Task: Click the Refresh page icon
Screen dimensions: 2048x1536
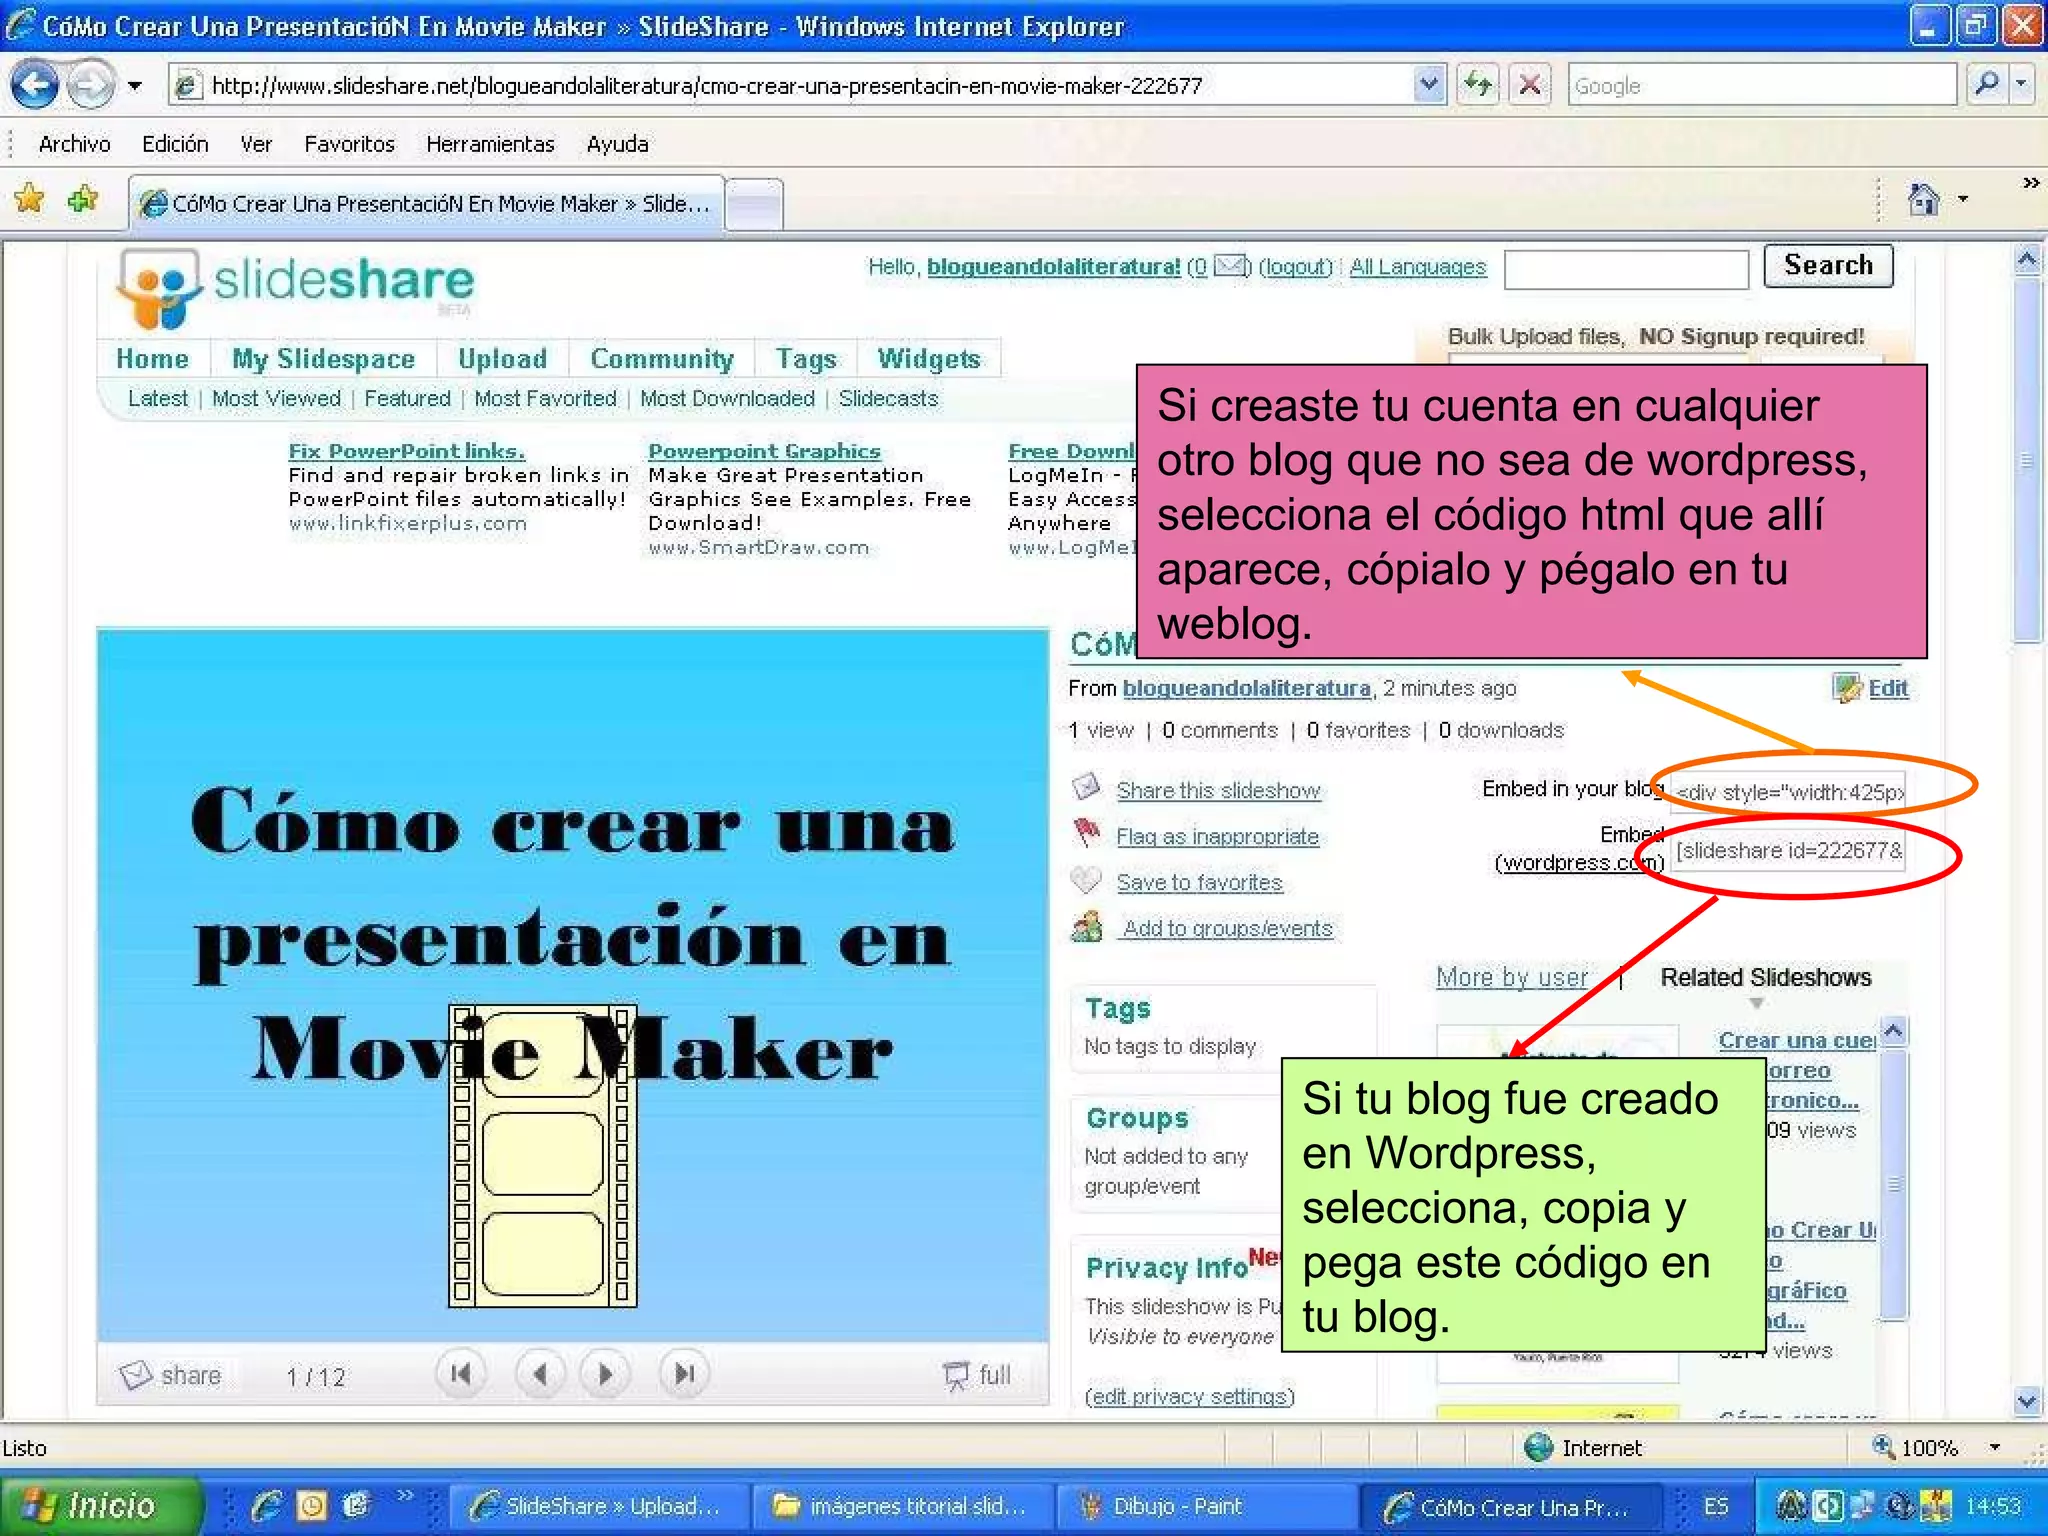Action: [x=1477, y=86]
